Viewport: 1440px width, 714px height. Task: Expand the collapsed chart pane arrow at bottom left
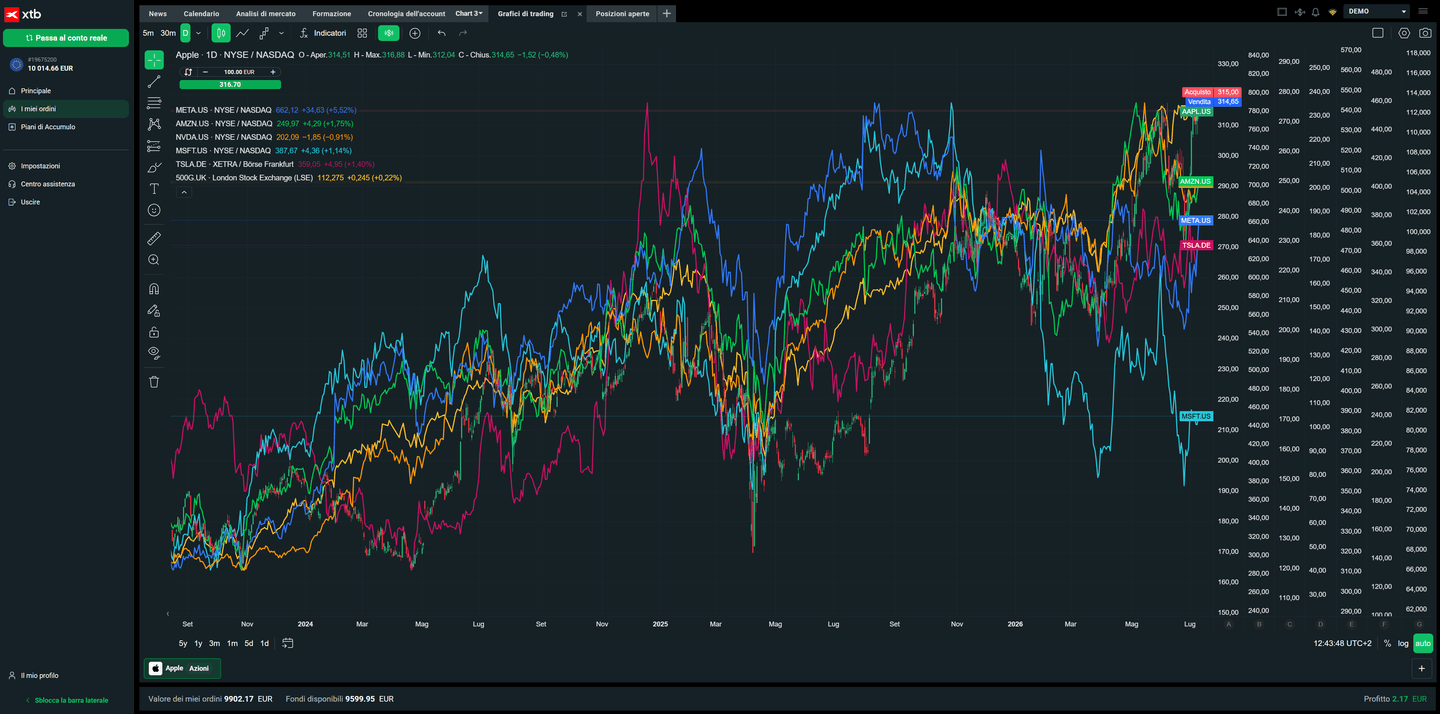click(x=168, y=613)
